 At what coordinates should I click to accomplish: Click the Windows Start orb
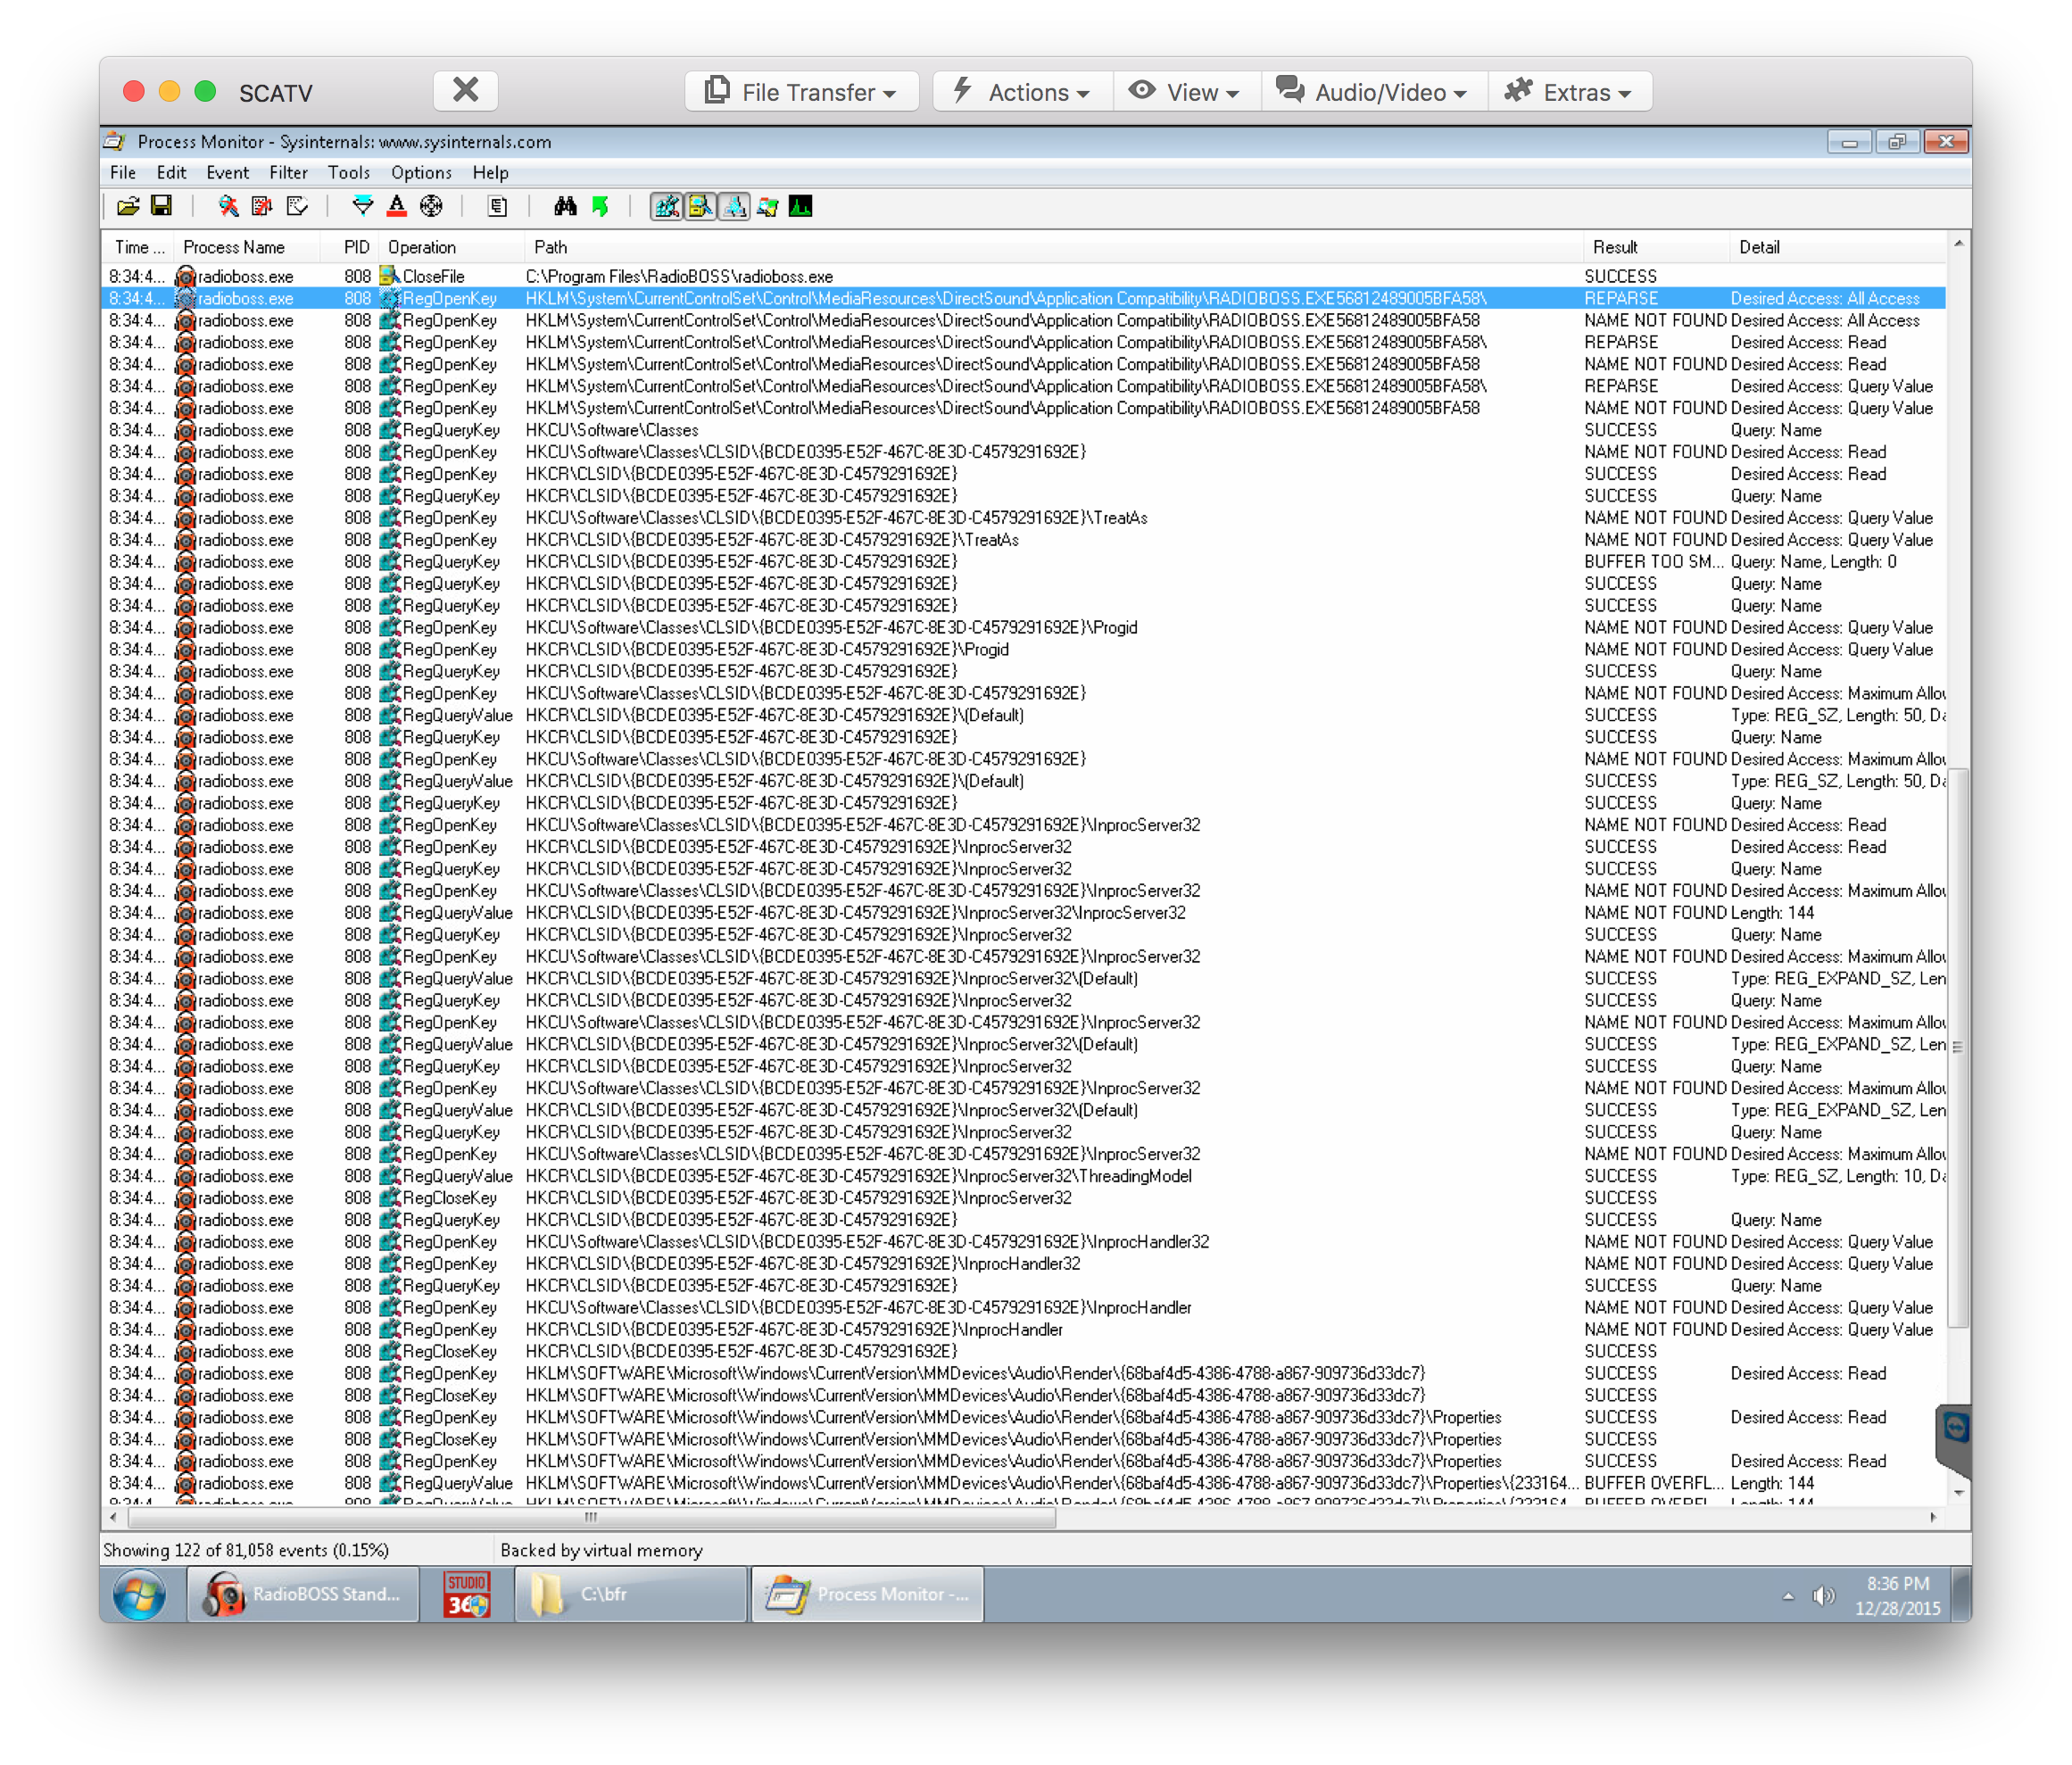[140, 1594]
